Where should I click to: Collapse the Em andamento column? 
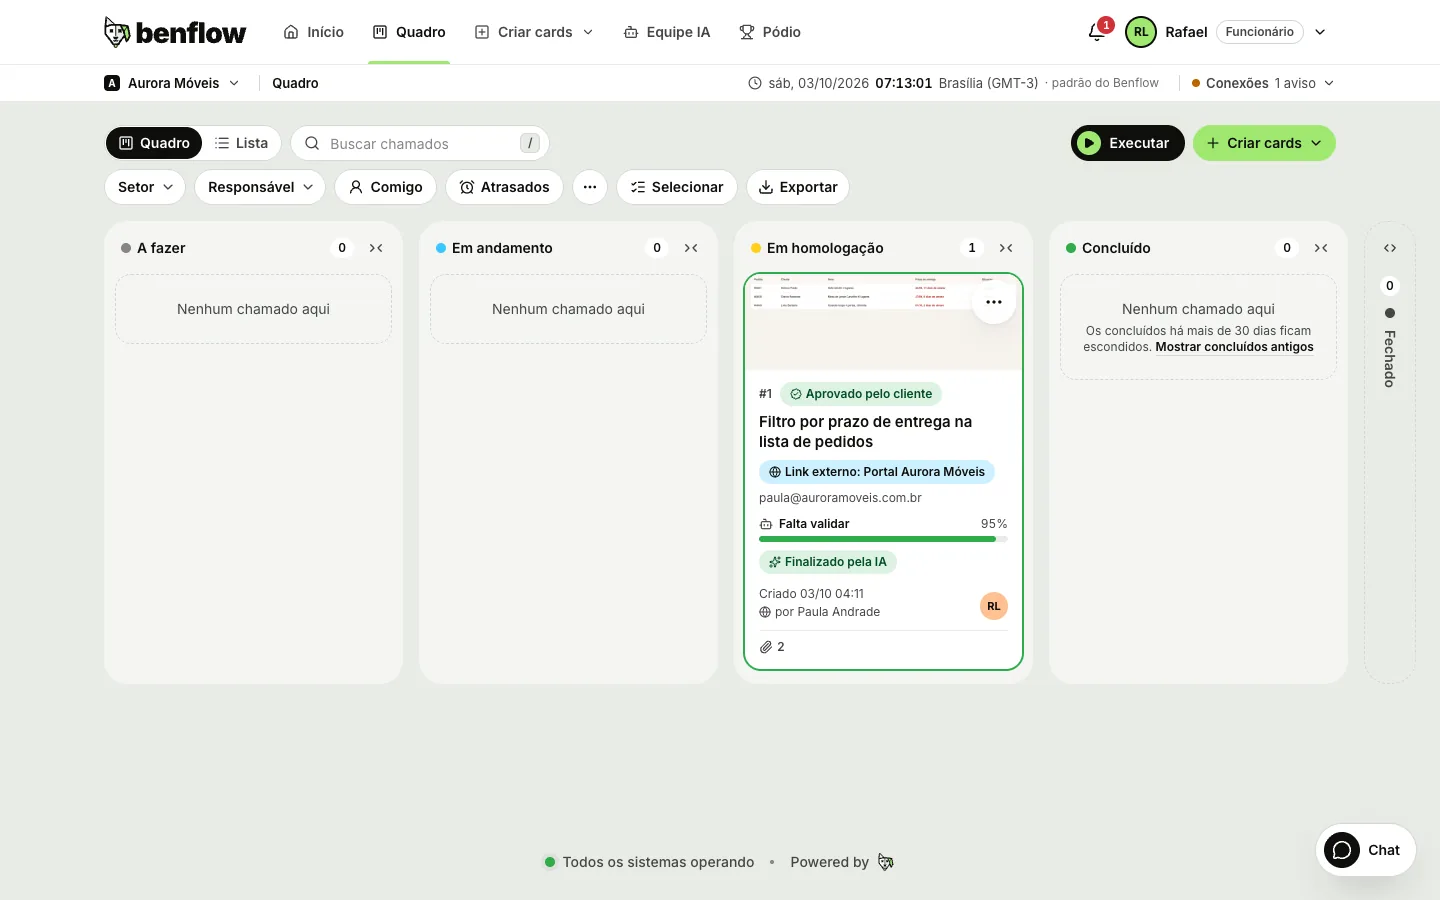click(x=691, y=248)
